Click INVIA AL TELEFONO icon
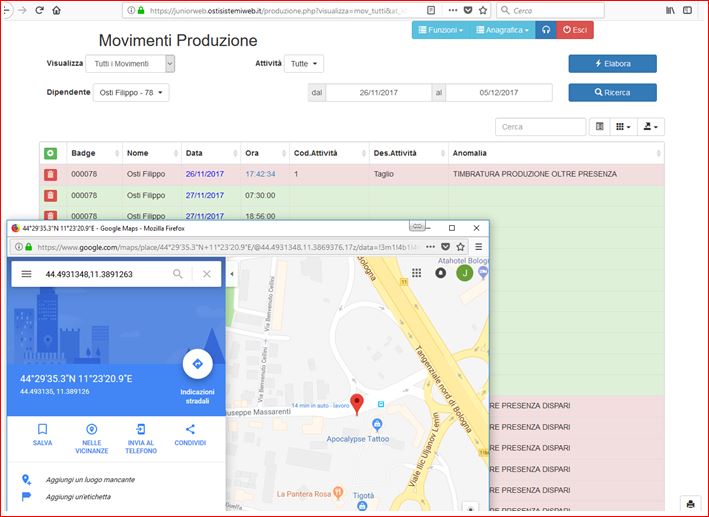Image resolution: width=709 pixels, height=517 pixels. tap(141, 429)
